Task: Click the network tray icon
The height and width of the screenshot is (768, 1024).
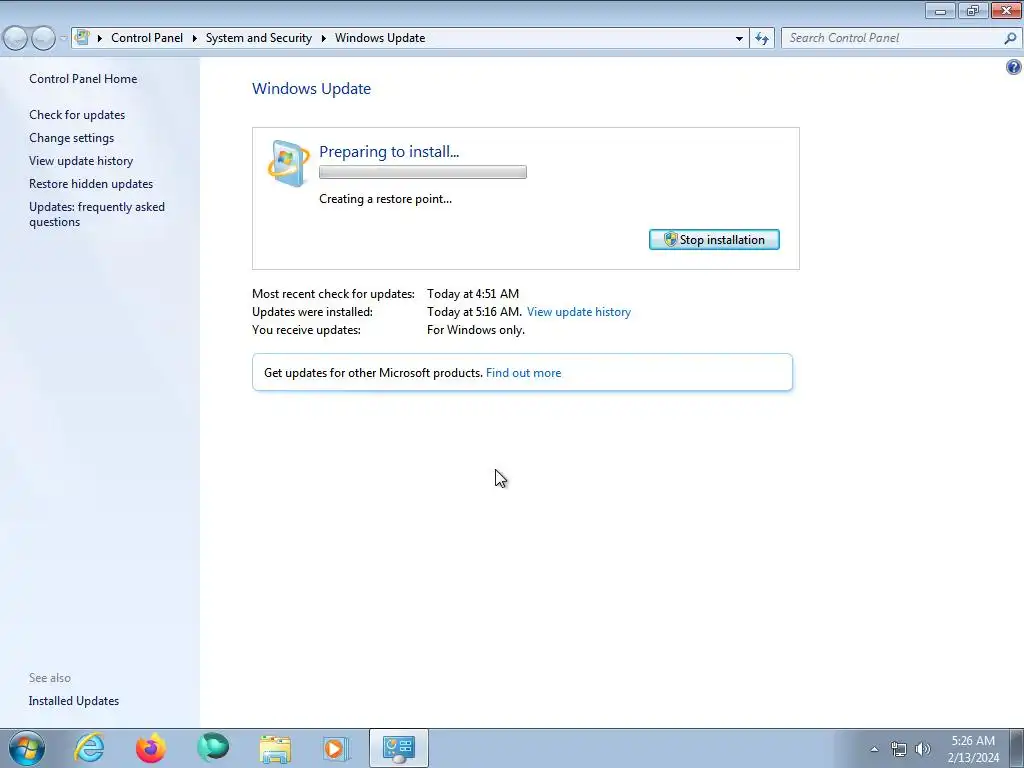Action: click(899, 749)
